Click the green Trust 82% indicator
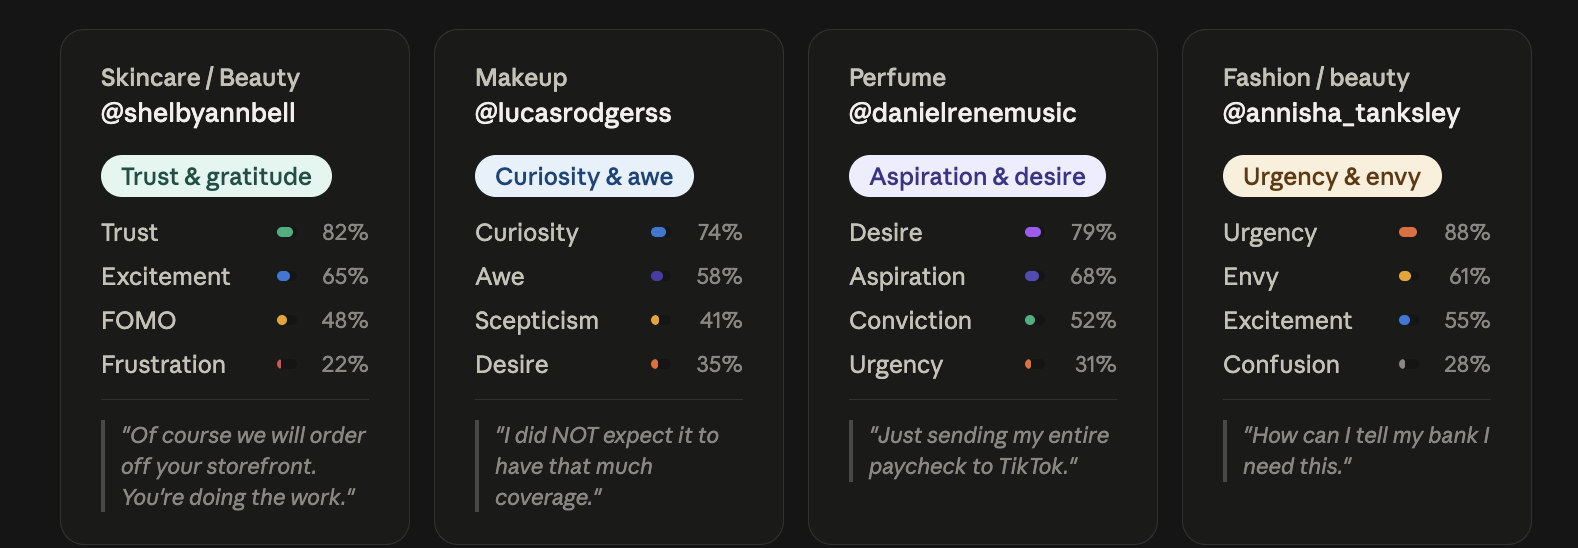Image resolution: width=1578 pixels, height=548 pixels. (x=285, y=232)
